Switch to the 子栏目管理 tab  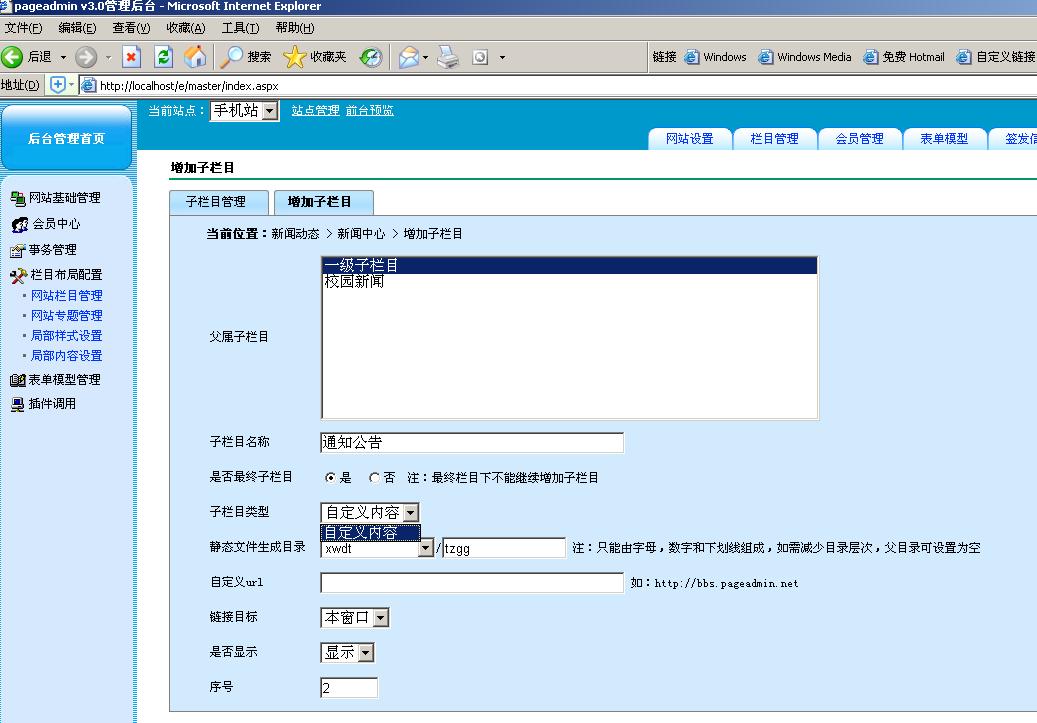coord(215,202)
